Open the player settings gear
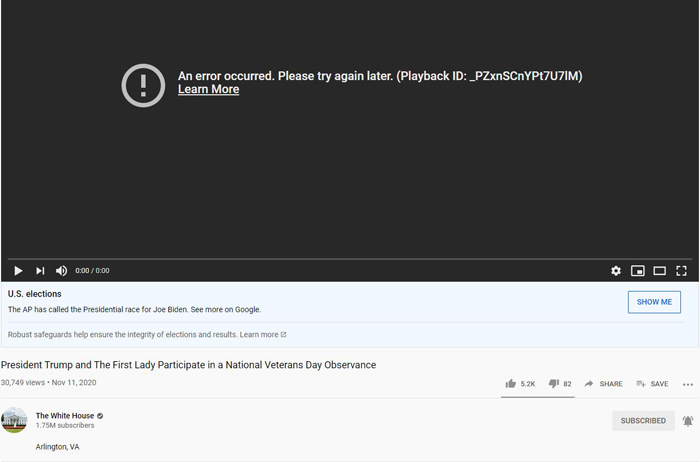Viewport: 700px width, 462px height. 616,271
